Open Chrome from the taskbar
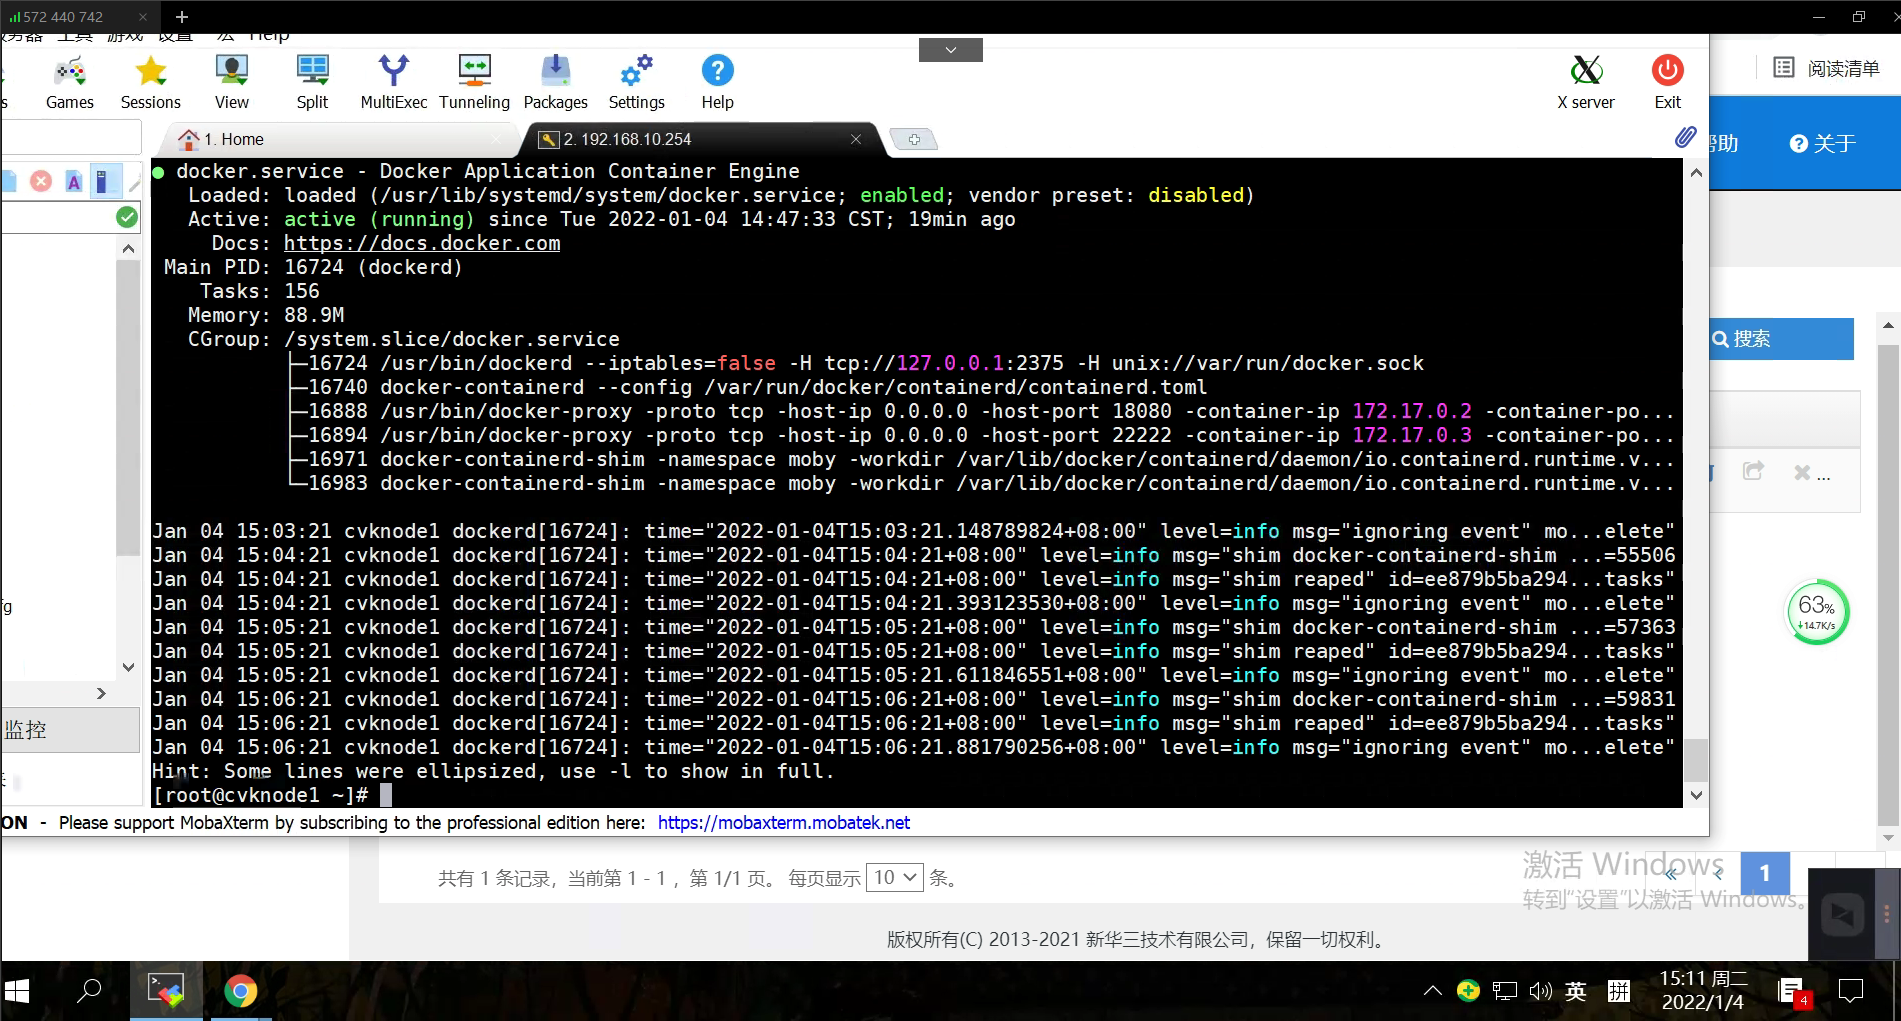 coord(240,991)
